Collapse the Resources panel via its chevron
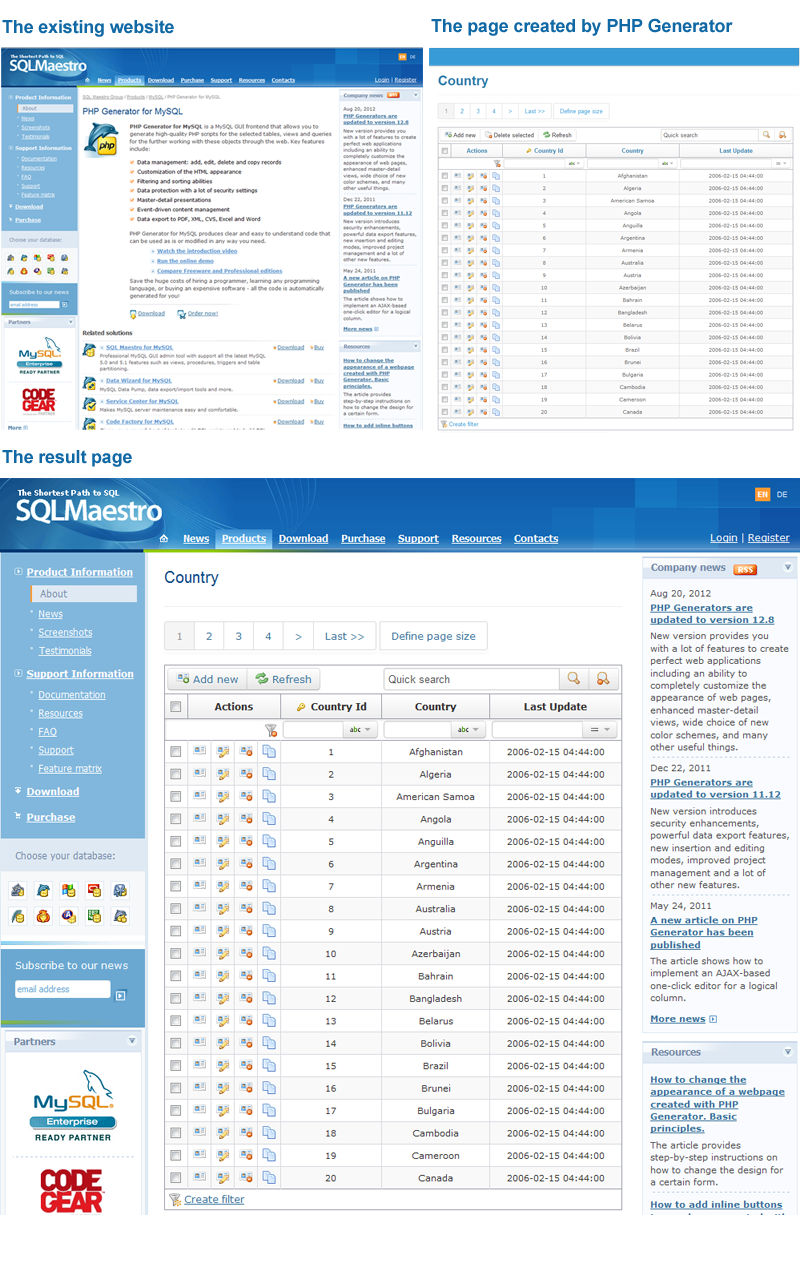The image size is (800, 1276). click(786, 1051)
